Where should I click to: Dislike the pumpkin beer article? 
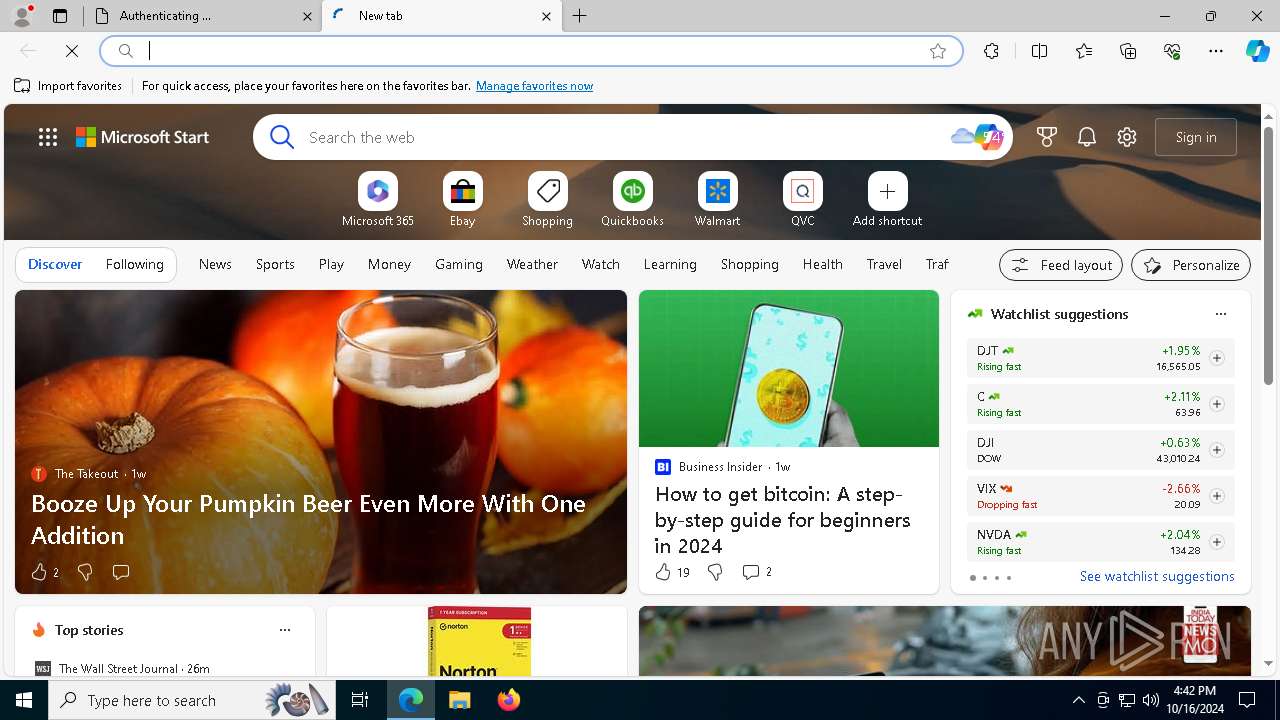pyautogui.click(x=85, y=572)
